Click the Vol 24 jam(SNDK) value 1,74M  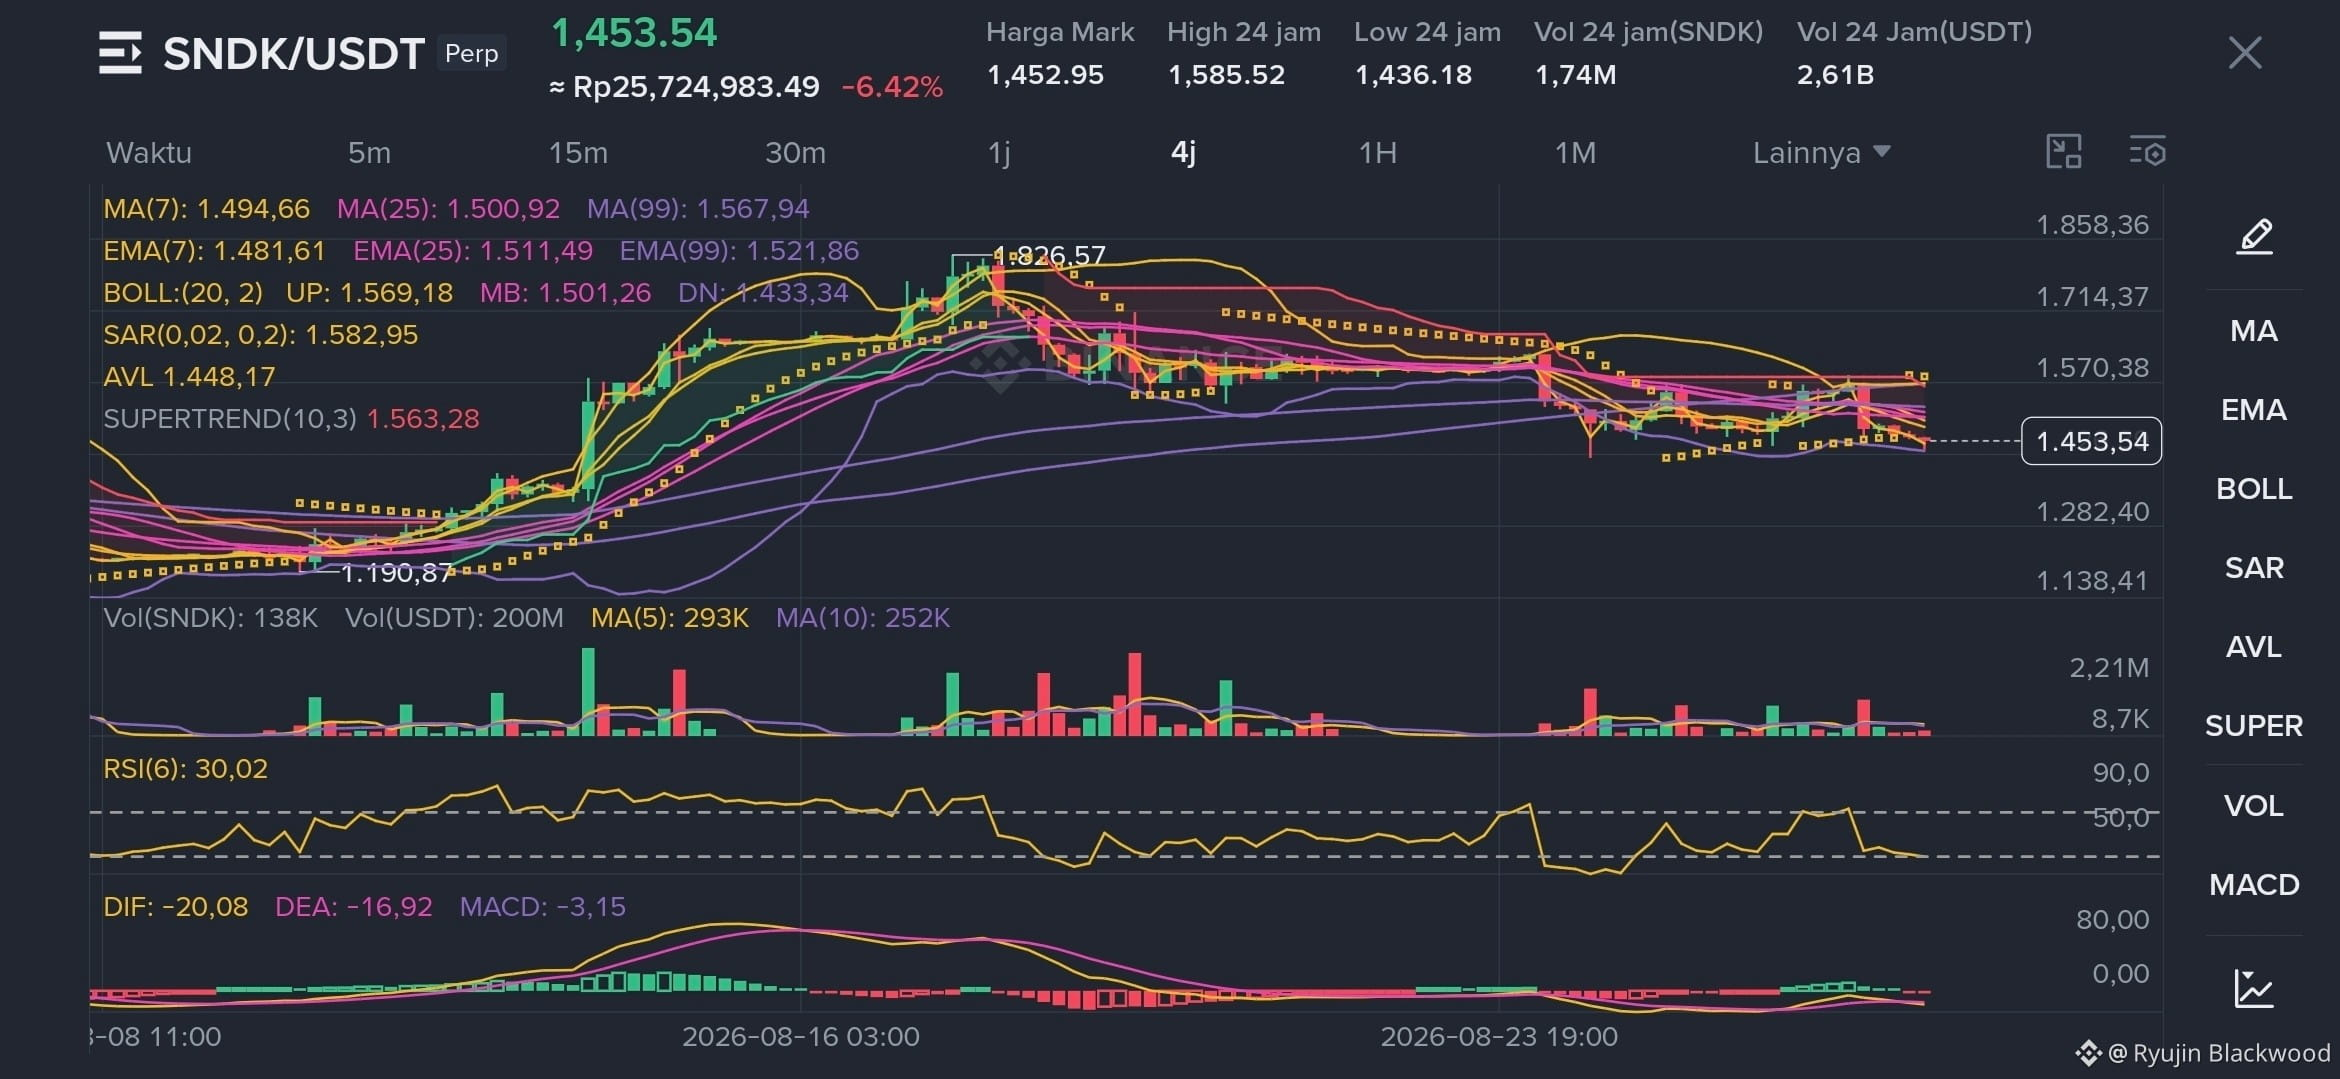pyautogui.click(x=1575, y=75)
